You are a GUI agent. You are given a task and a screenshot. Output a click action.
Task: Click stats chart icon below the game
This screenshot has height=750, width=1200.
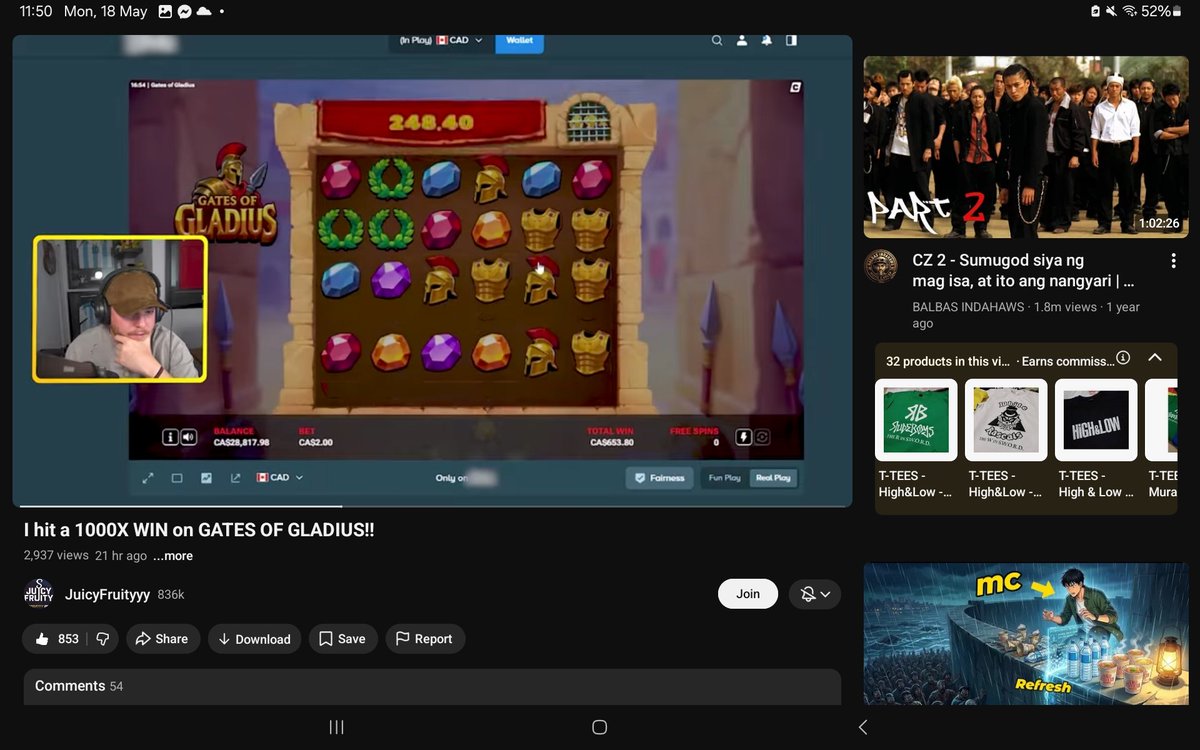point(206,478)
